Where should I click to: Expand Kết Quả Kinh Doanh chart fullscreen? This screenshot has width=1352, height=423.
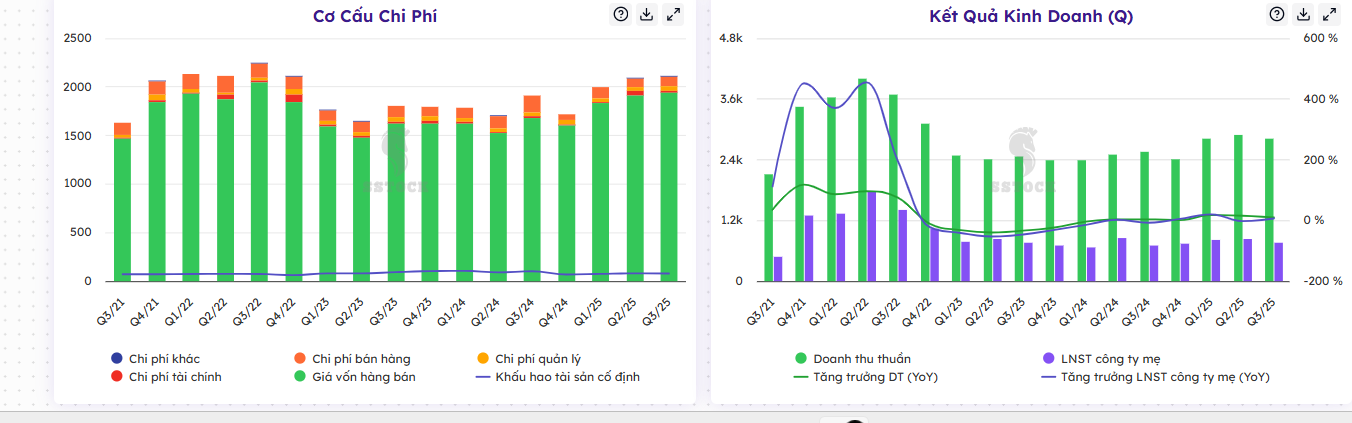[1330, 14]
